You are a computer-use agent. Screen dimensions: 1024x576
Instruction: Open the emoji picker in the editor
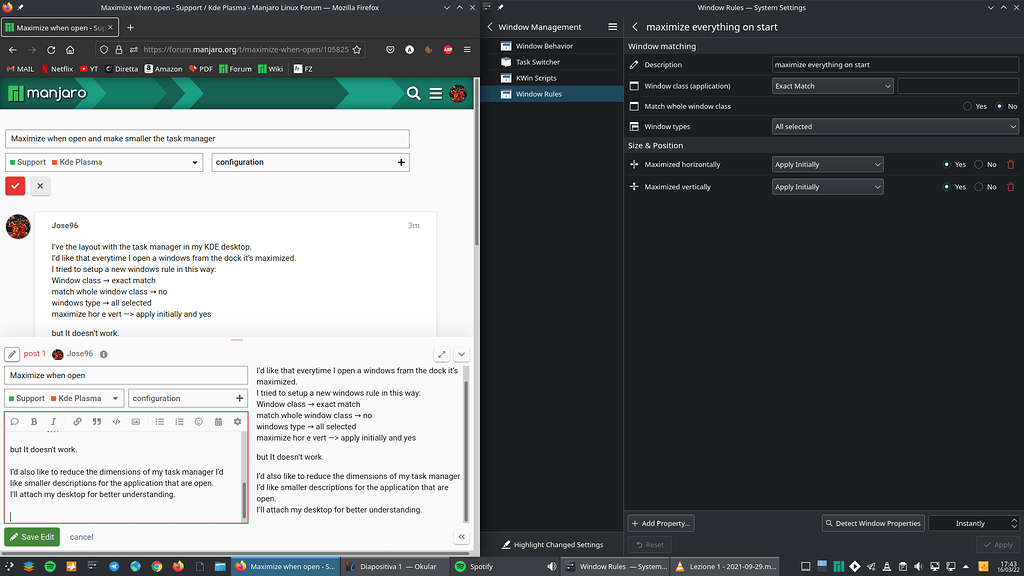coord(199,421)
